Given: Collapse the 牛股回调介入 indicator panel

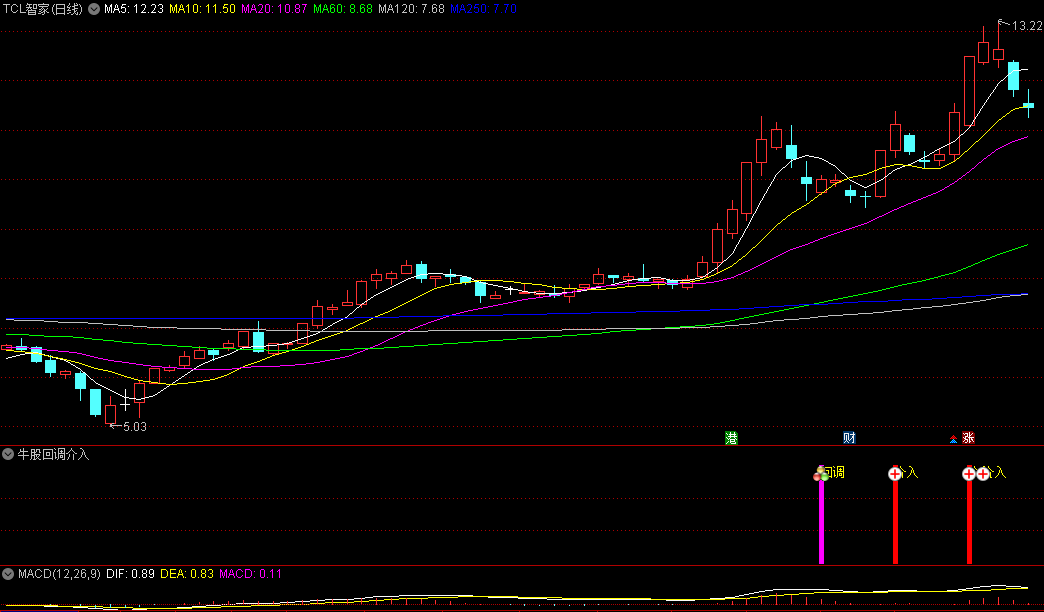Looking at the screenshot, I should coord(8,454).
